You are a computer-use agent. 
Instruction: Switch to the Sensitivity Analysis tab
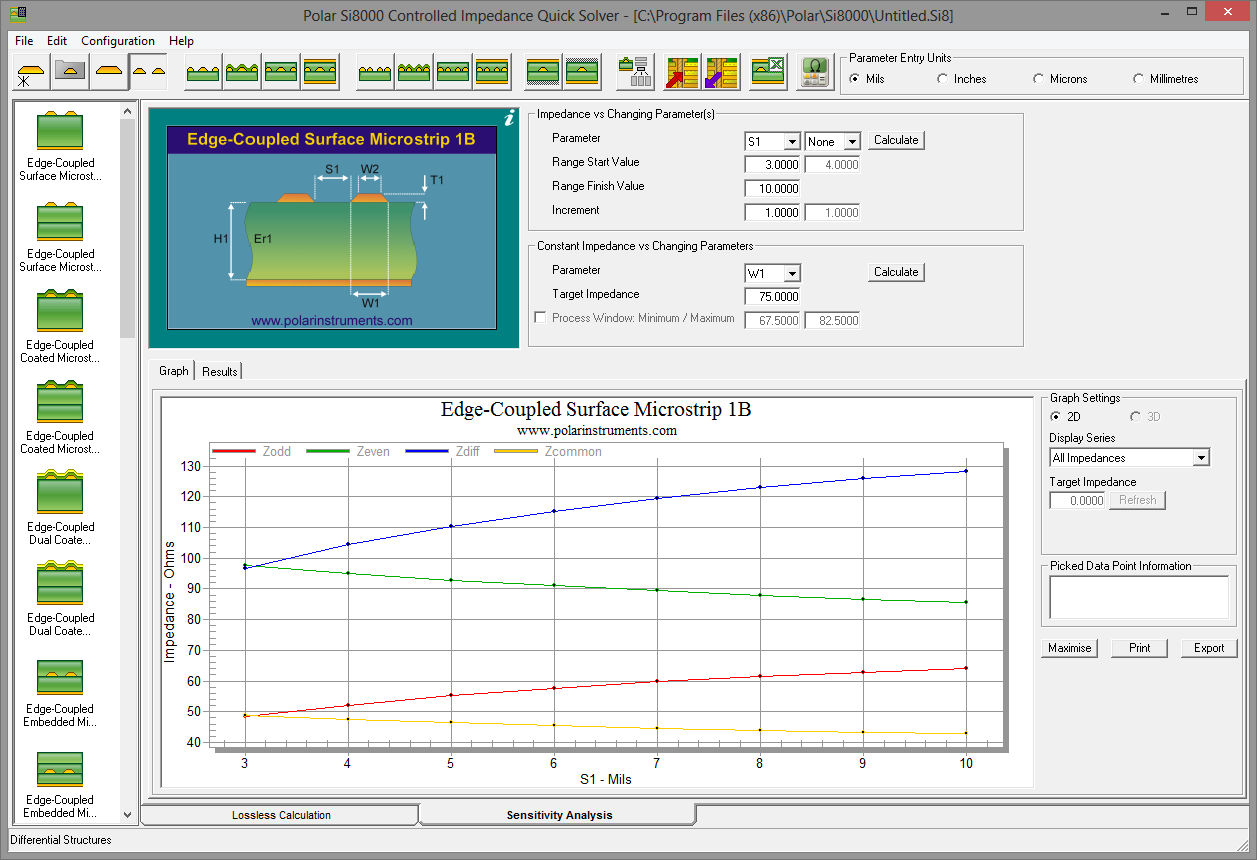pyautogui.click(x=559, y=815)
